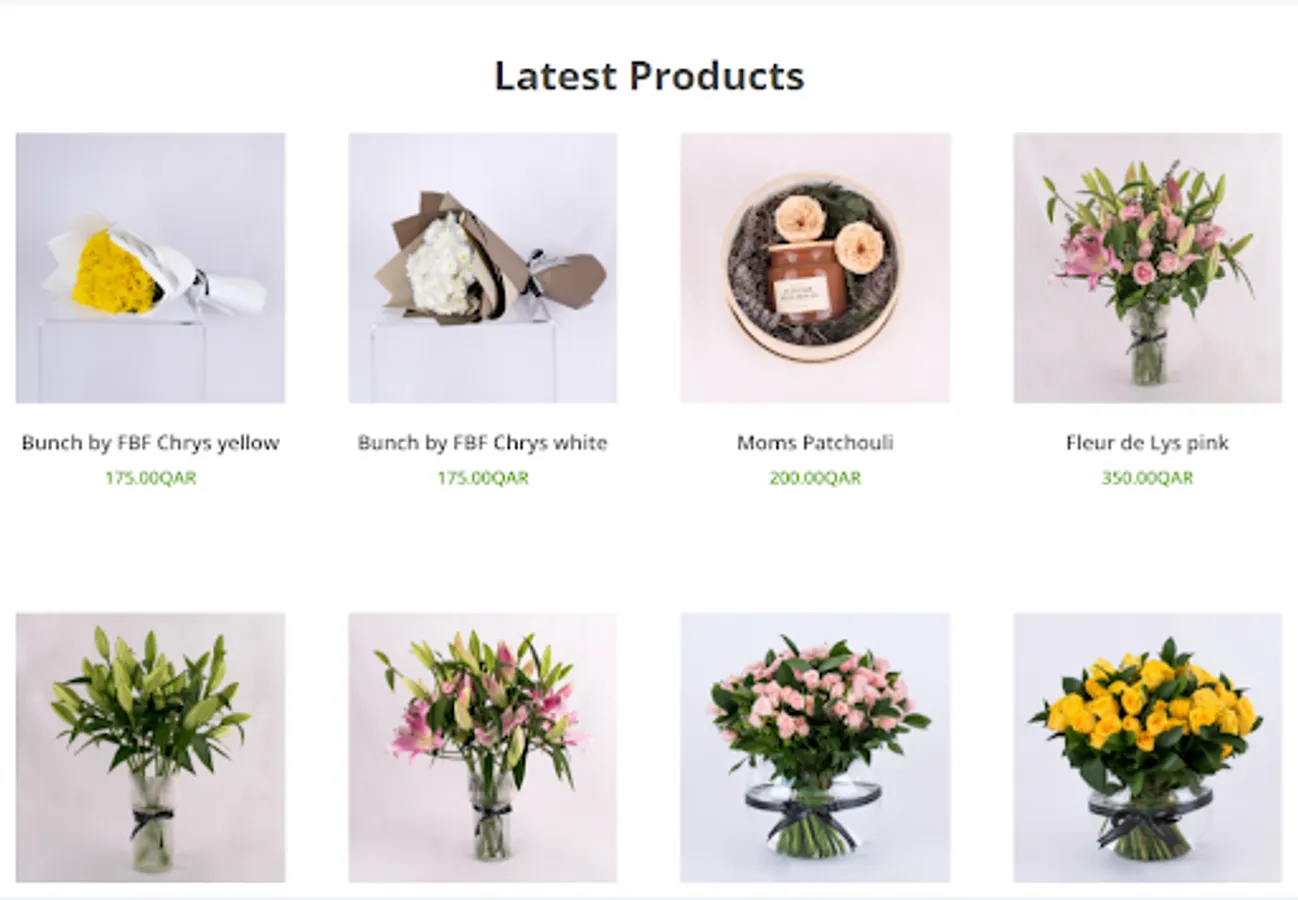Open the Moms Patchouli candle box image
Screen dimensions: 1298x900
click(x=815, y=268)
